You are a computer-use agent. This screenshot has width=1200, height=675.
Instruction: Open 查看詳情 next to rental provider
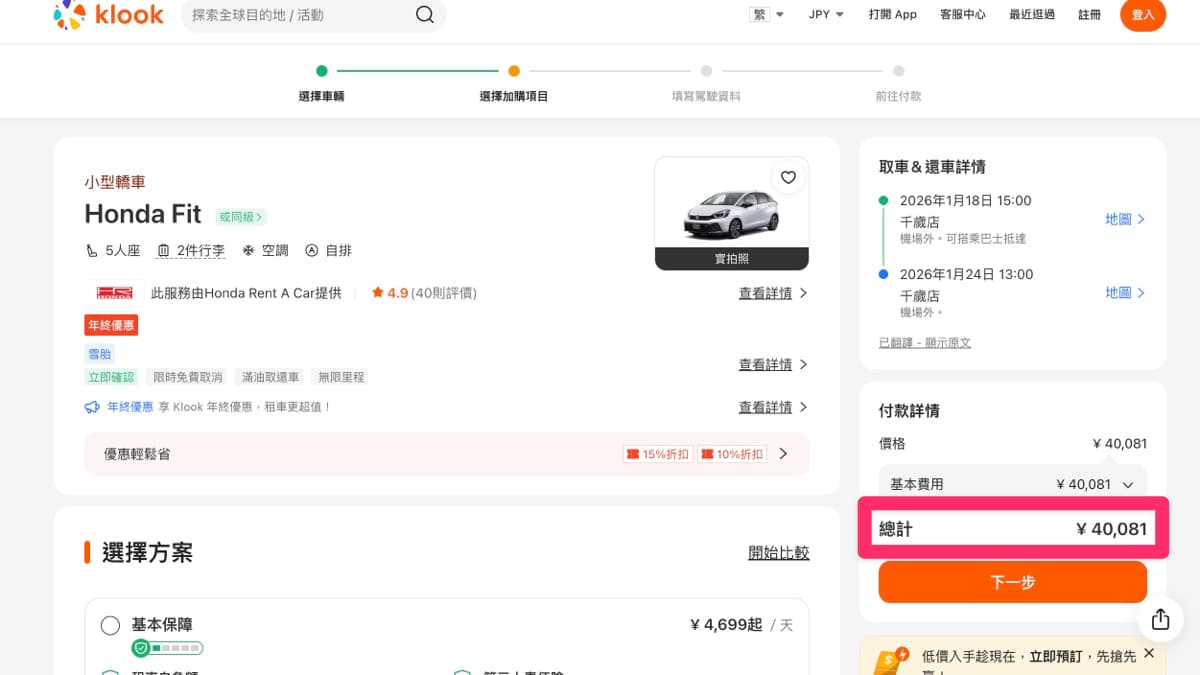pos(773,293)
